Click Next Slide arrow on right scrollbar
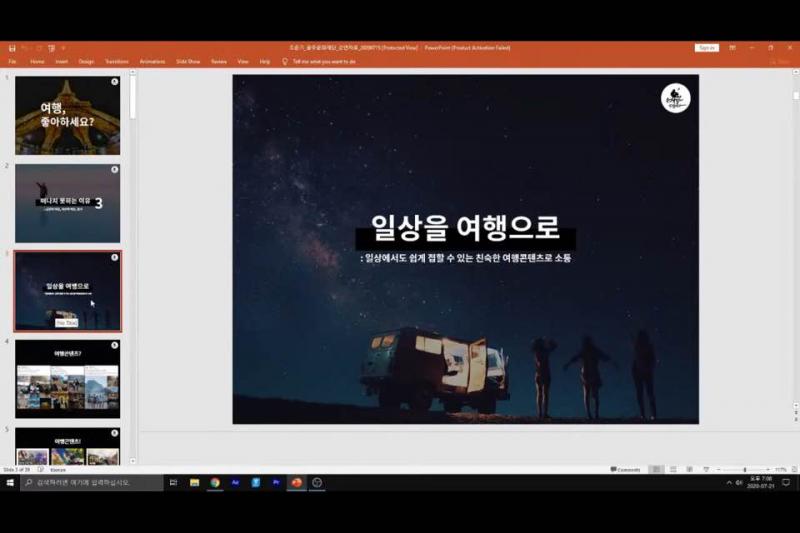 click(796, 419)
